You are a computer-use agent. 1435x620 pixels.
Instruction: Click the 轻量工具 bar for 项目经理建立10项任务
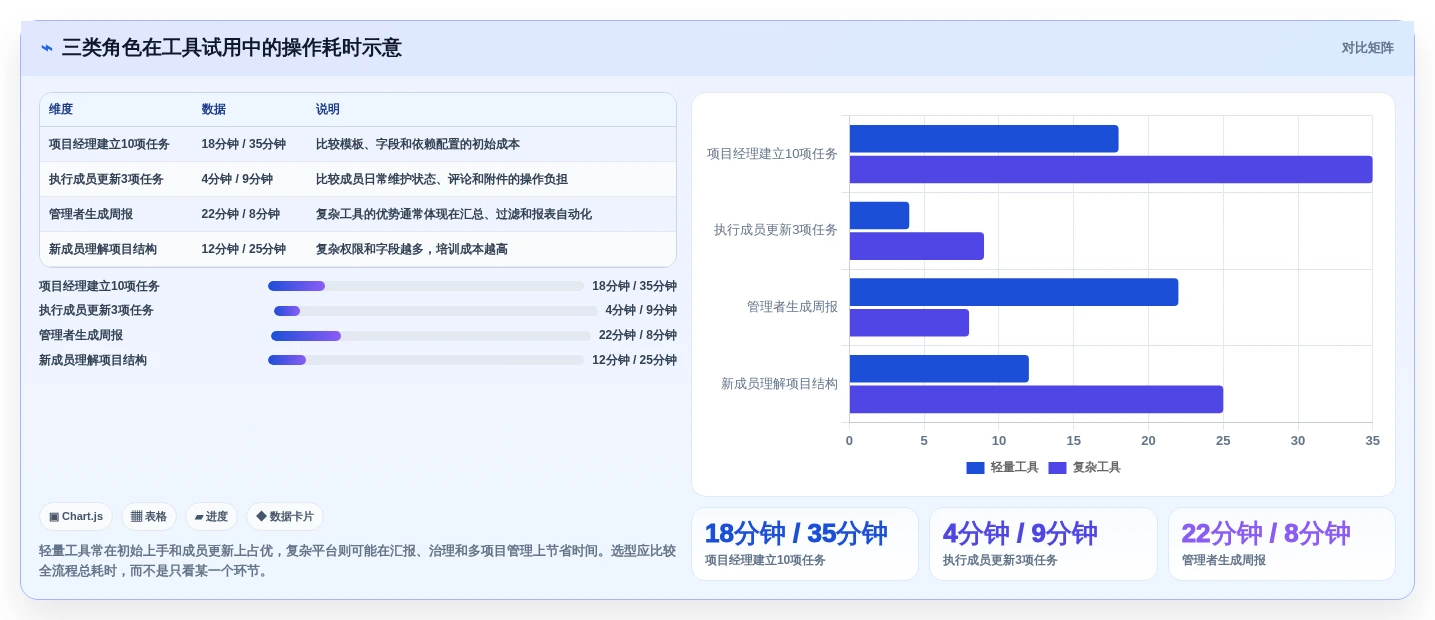pyautogui.click(x=984, y=139)
